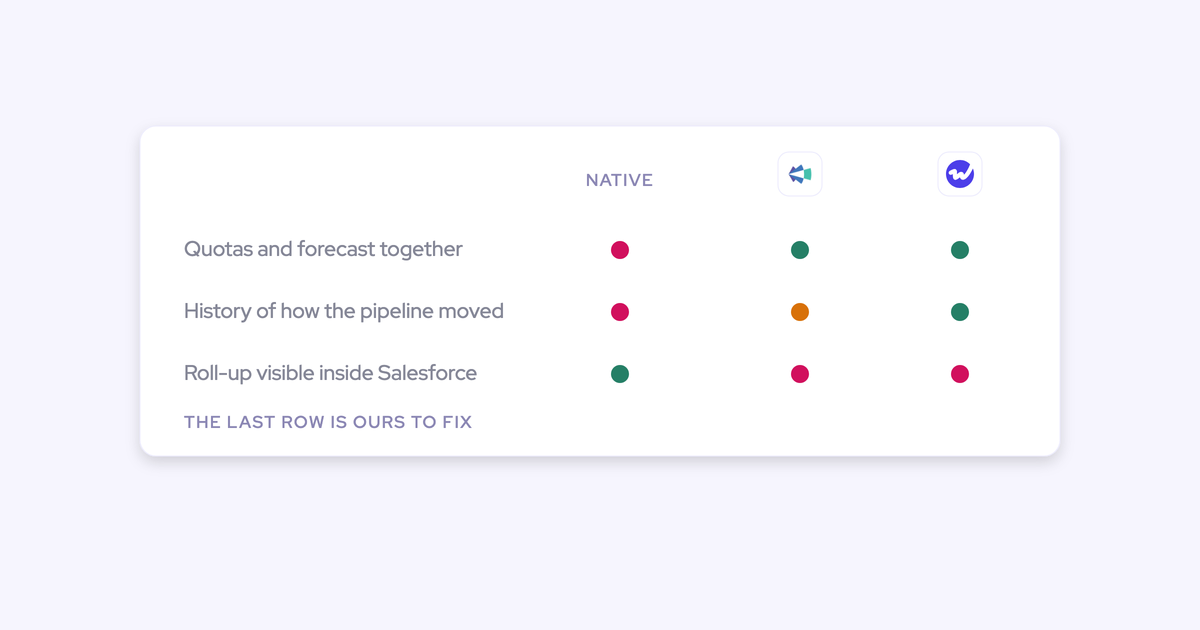
Task: Click THE LAST ROW IS OURS TO FIX caption
Action: click(328, 422)
